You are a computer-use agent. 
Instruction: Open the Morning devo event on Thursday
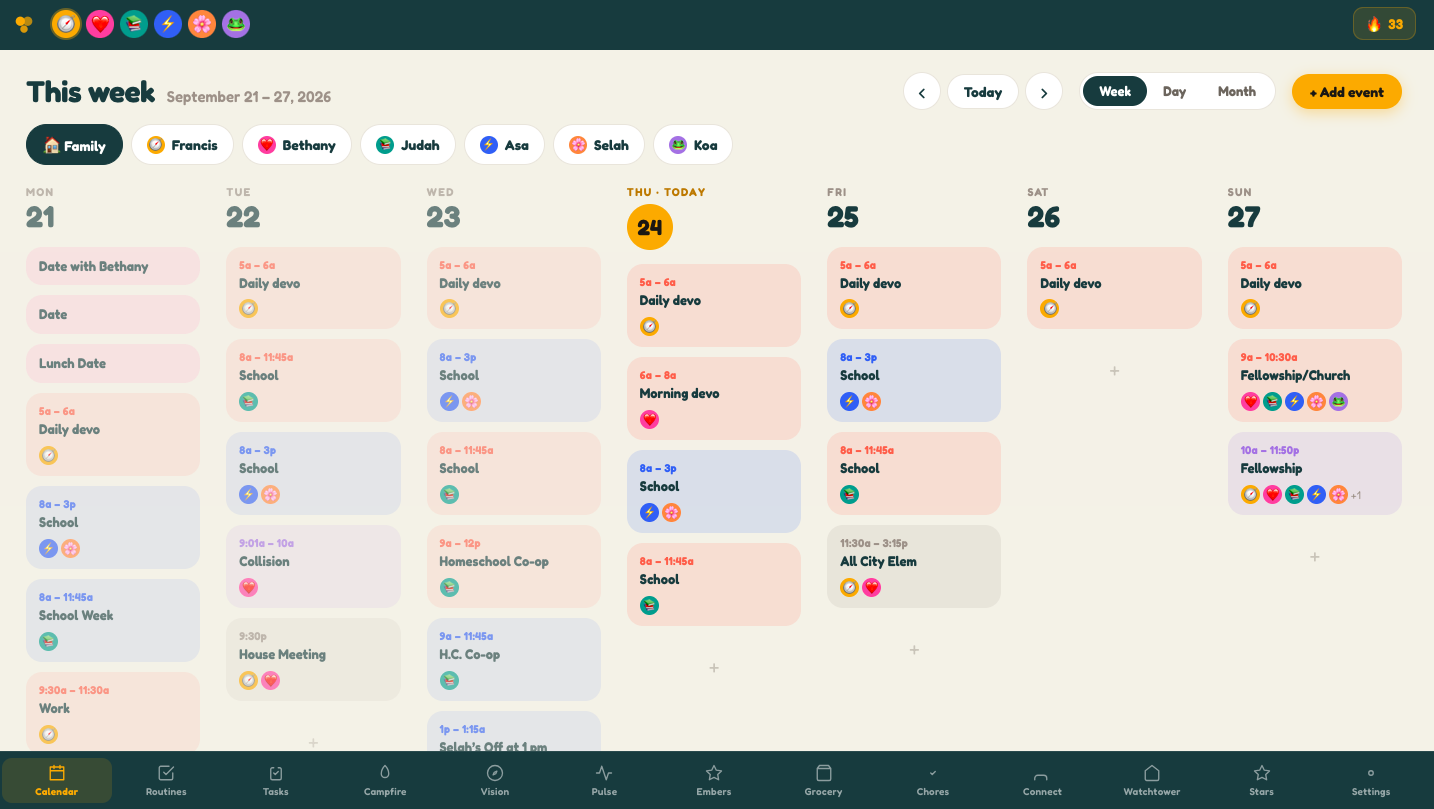tap(714, 398)
